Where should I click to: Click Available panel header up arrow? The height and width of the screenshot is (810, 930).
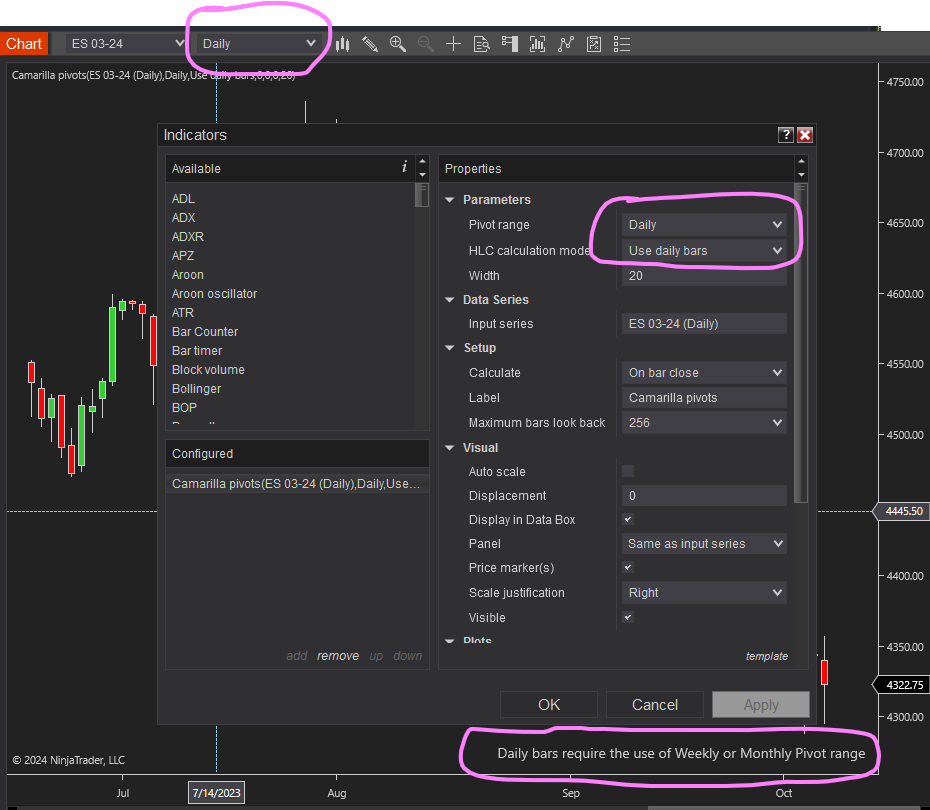tap(422, 162)
